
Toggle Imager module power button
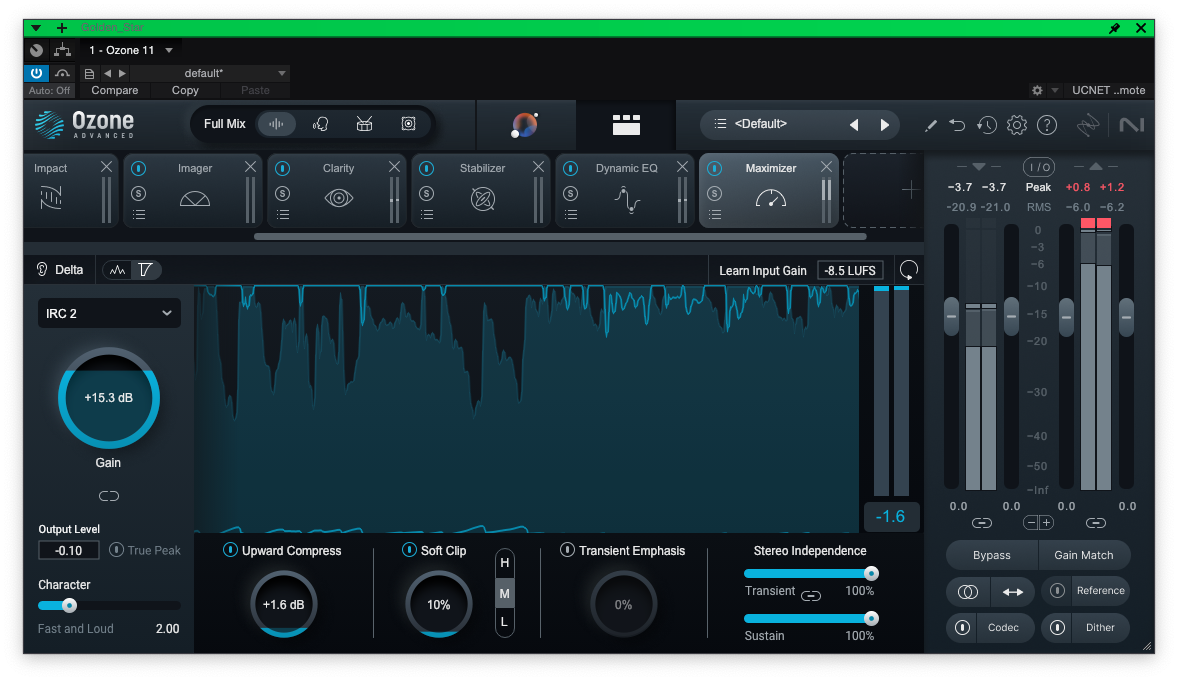pos(139,168)
